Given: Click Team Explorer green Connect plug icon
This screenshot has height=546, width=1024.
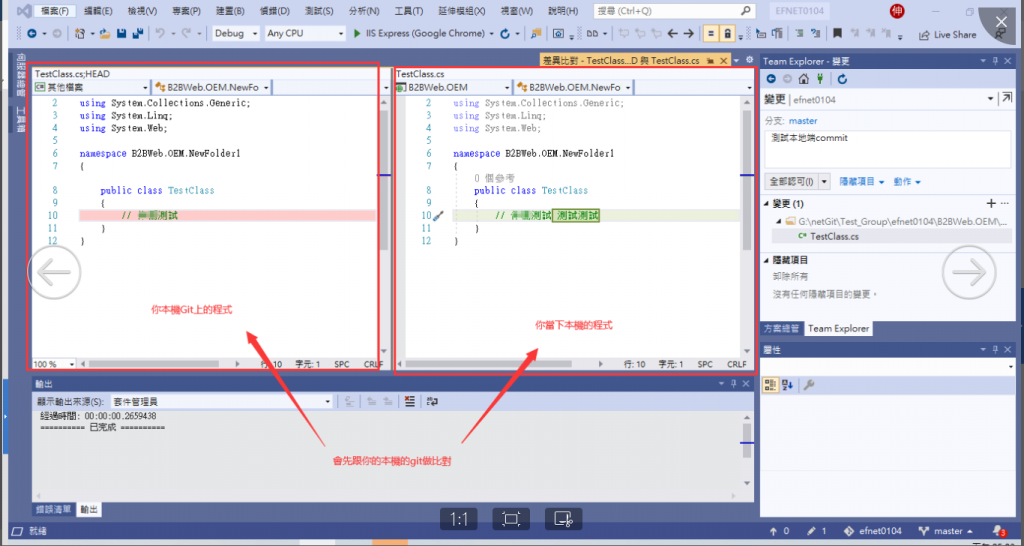Looking at the screenshot, I should point(820,79).
